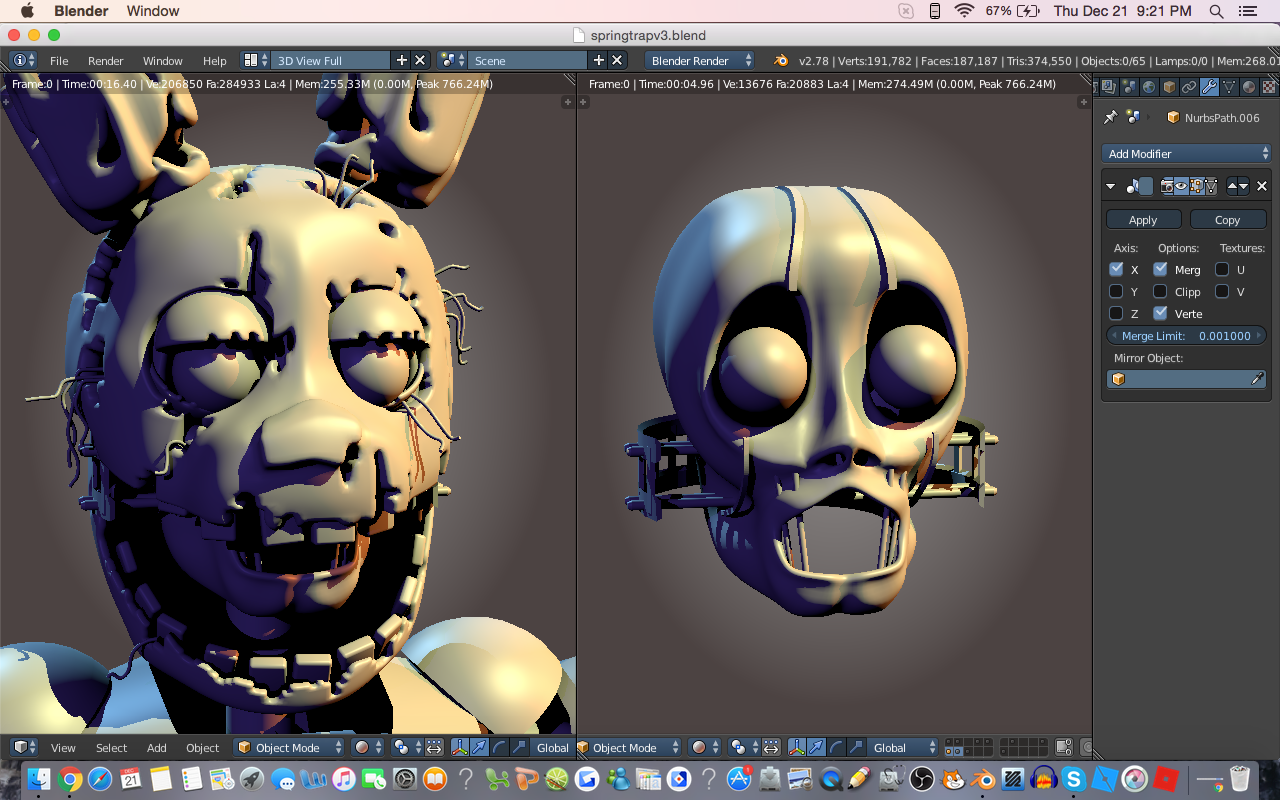
Task: Toggle modifier render camera icon
Action: coord(1167,186)
